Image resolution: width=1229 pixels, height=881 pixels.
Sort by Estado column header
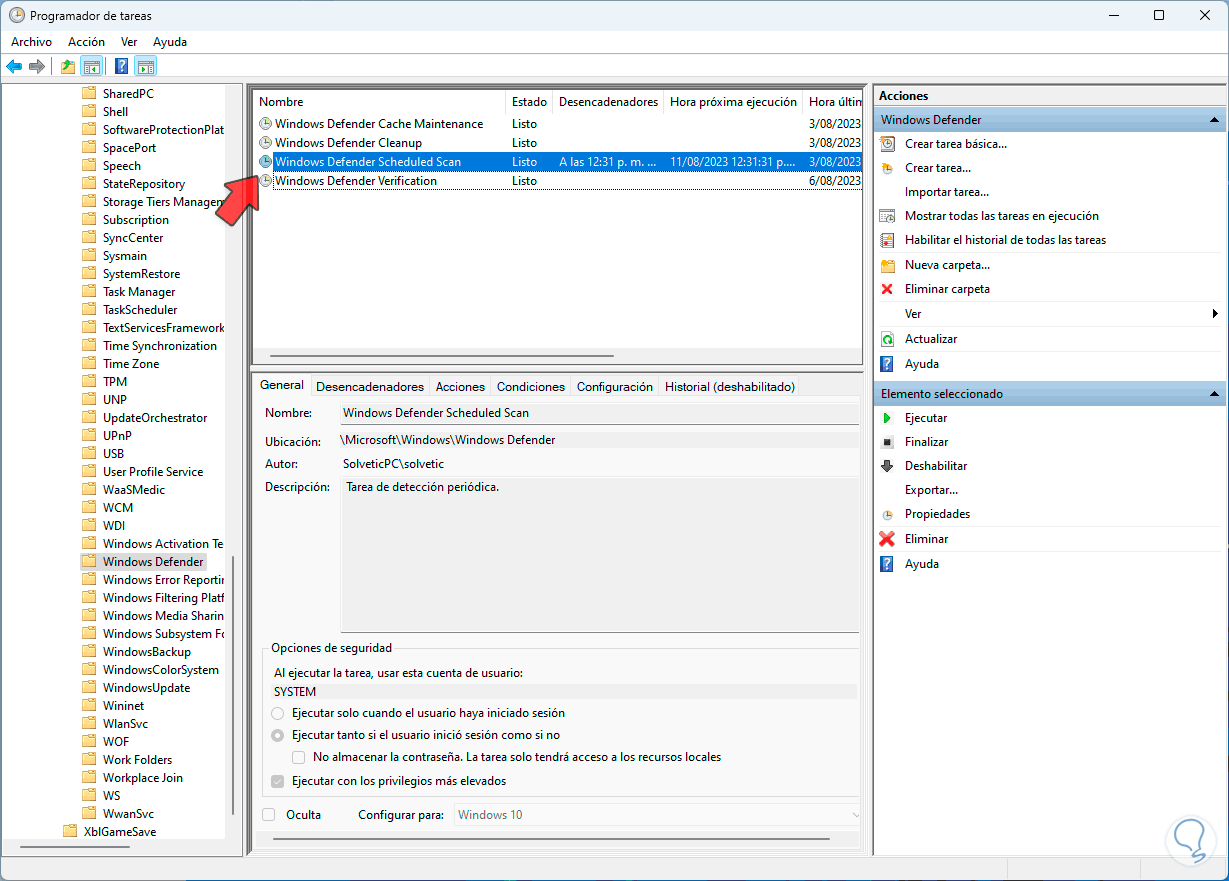(529, 102)
